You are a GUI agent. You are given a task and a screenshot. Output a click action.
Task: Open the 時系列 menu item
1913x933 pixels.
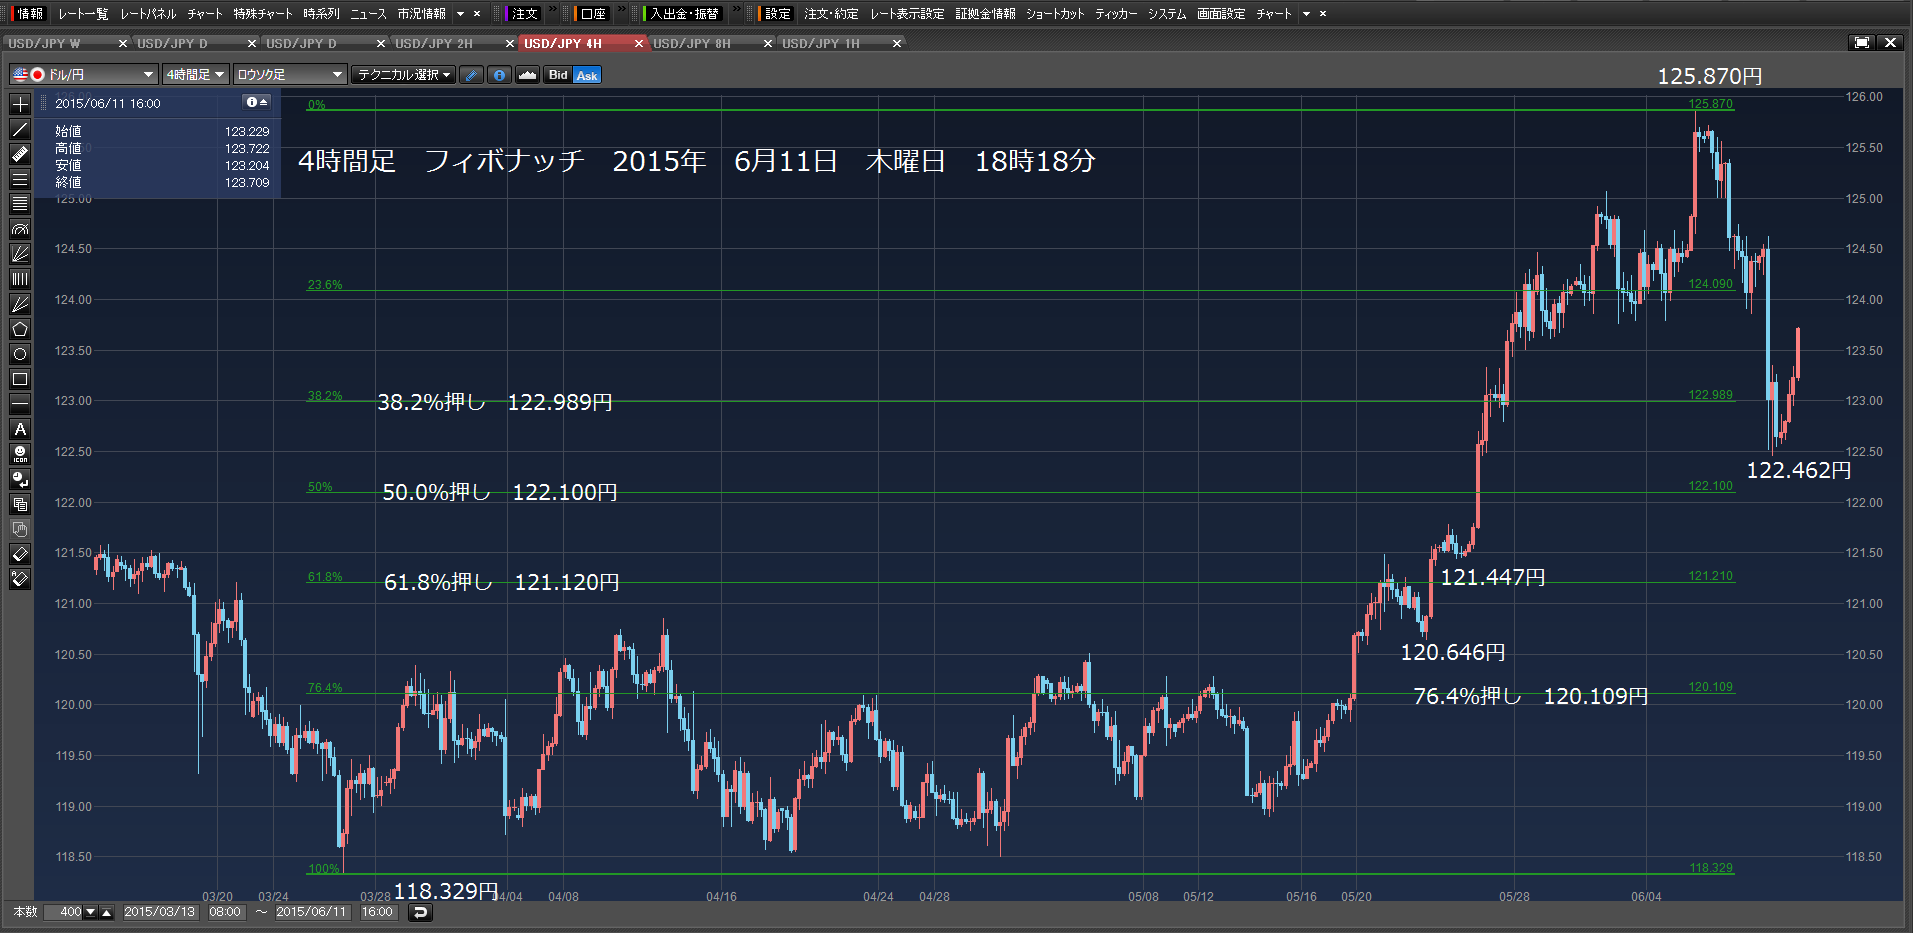click(321, 14)
